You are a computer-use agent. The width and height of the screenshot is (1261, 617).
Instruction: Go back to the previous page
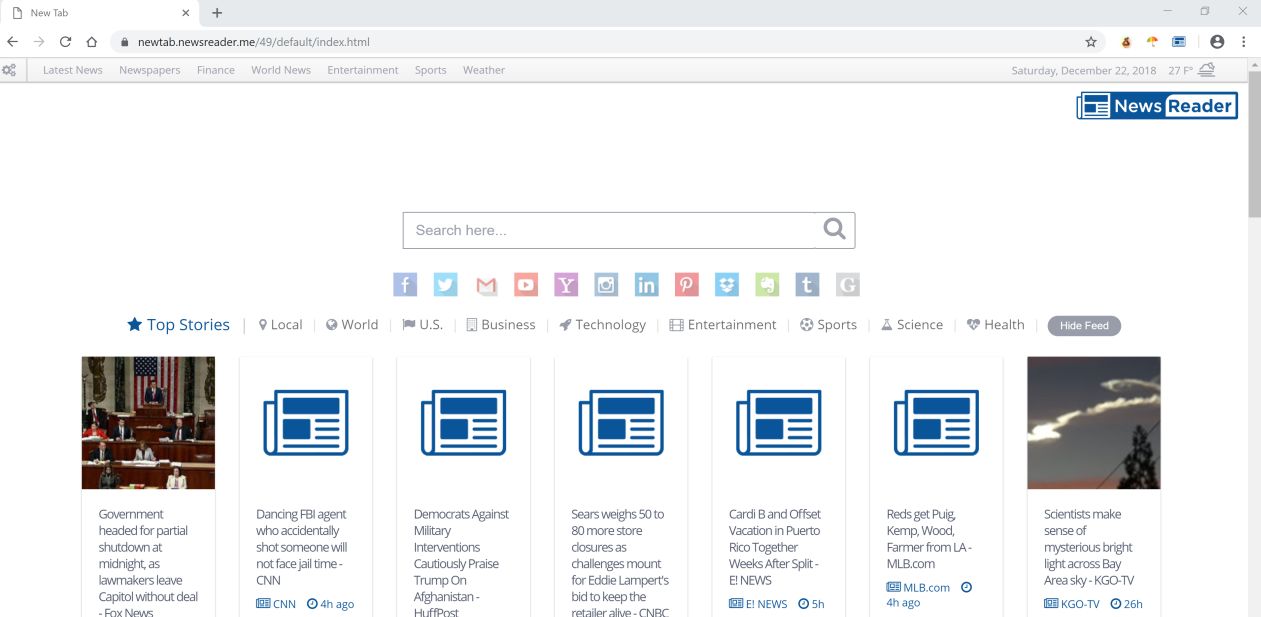12,42
